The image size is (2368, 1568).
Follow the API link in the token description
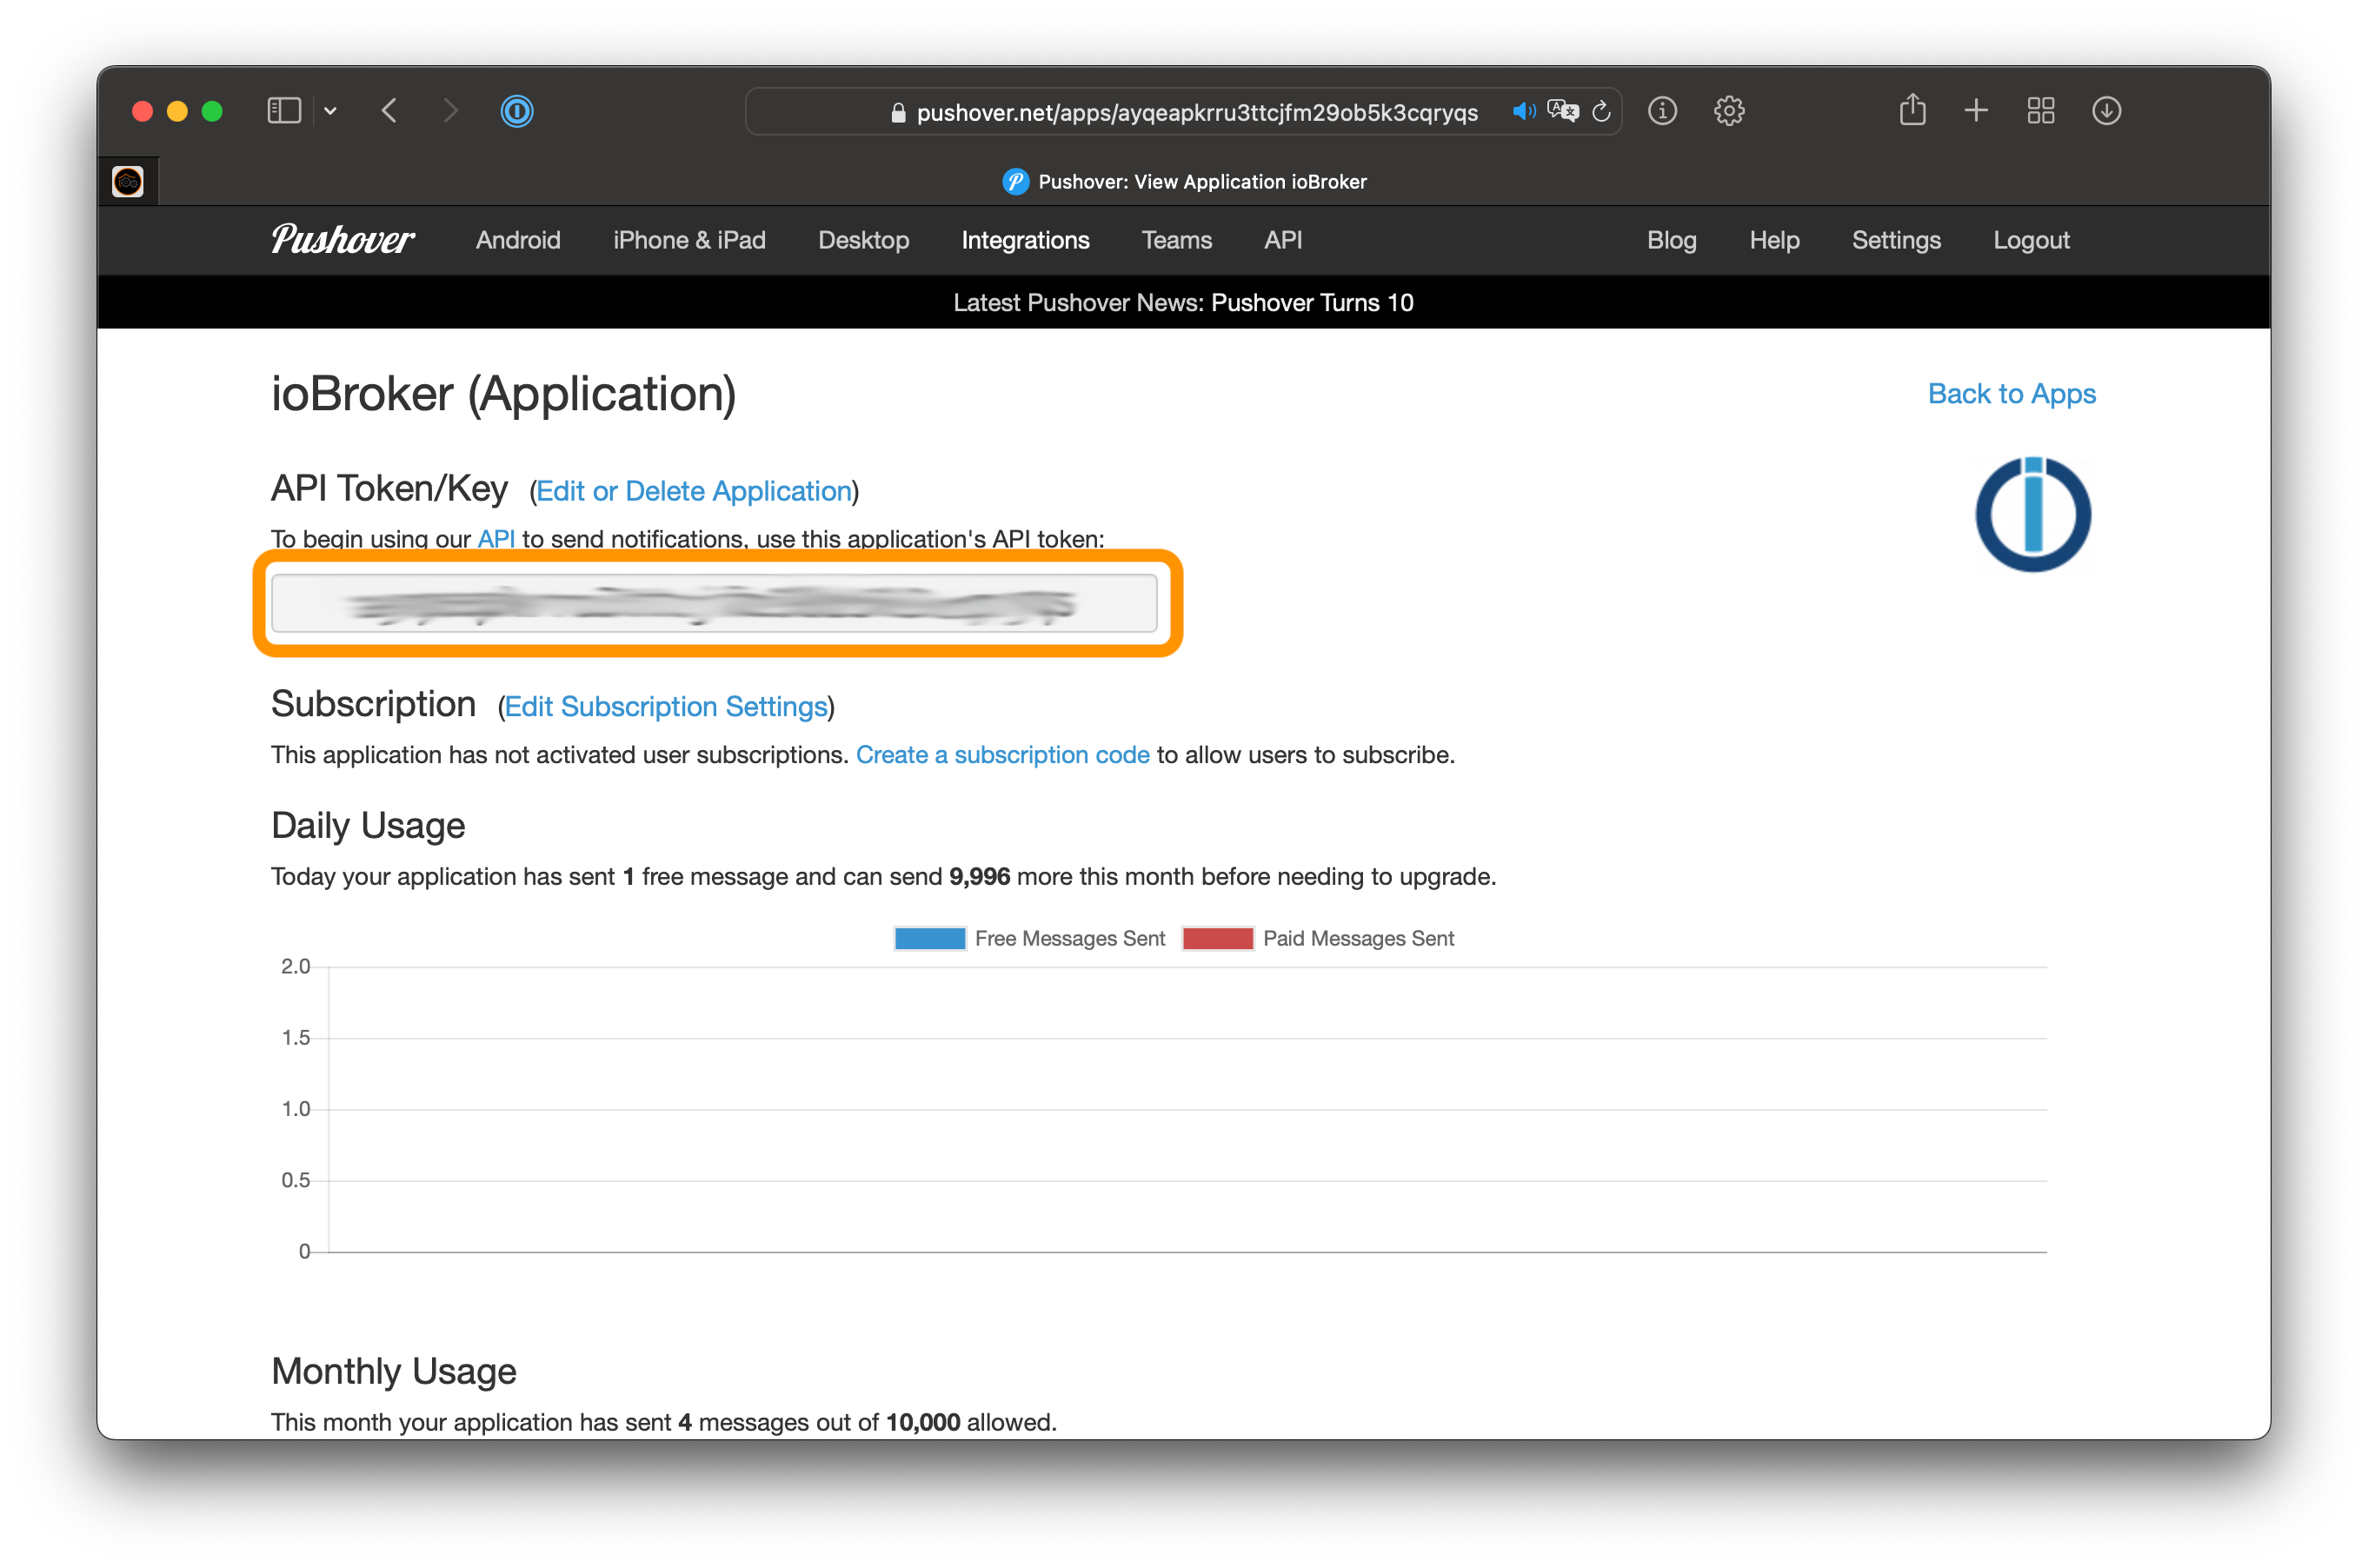496,539
